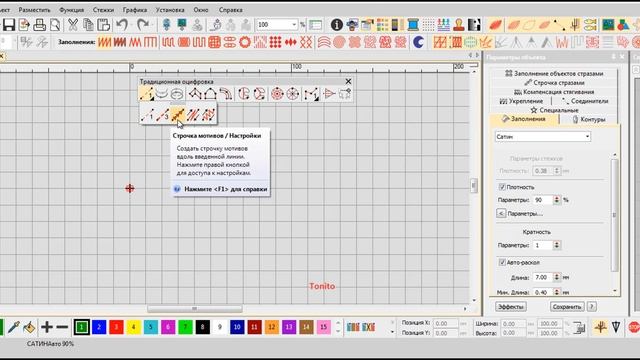640x360 pixels.
Task: Click the Save floppy disk icon
Action: coord(9,25)
